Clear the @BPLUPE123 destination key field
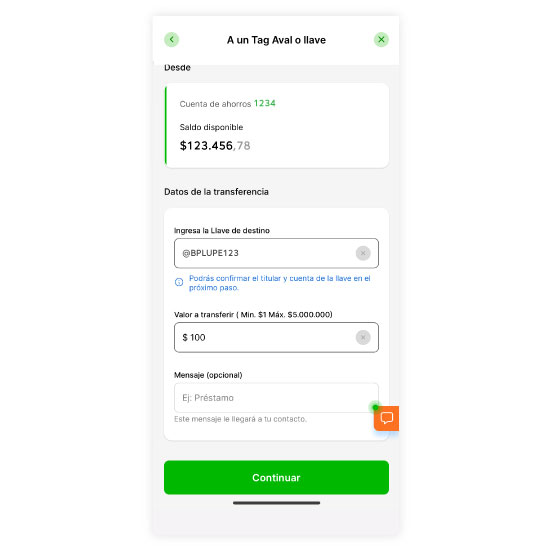This screenshot has width=550, height=550. click(363, 253)
